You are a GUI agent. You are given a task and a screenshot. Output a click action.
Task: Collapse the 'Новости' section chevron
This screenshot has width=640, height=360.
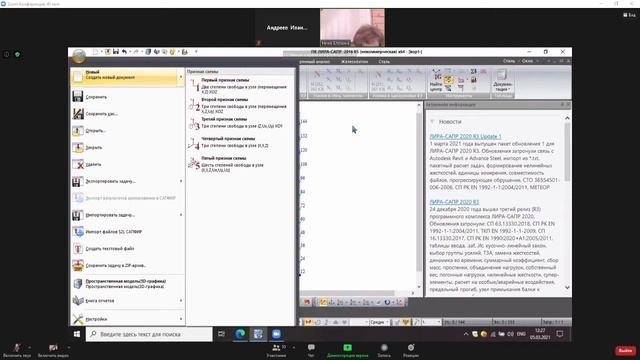[x=432, y=122]
